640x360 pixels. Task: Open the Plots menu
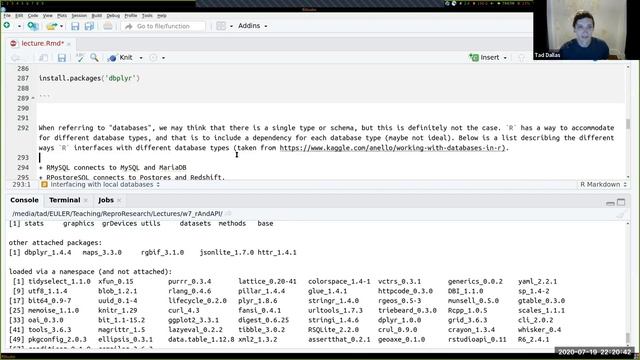pos(62,16)
